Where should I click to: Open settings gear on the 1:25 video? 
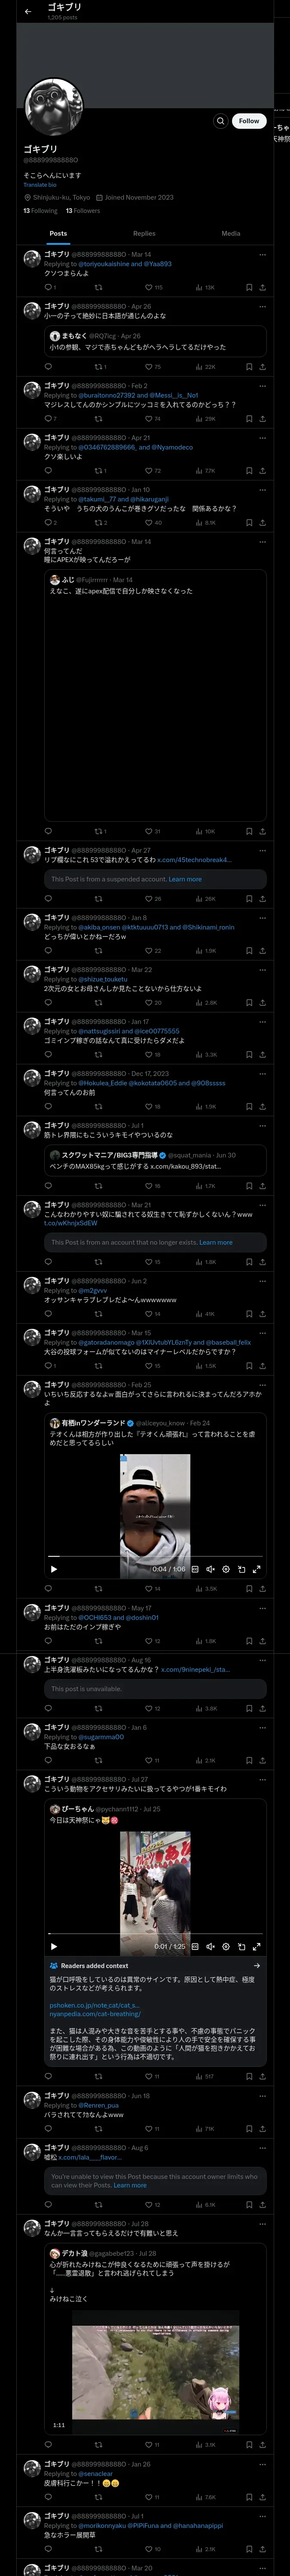226,1947
